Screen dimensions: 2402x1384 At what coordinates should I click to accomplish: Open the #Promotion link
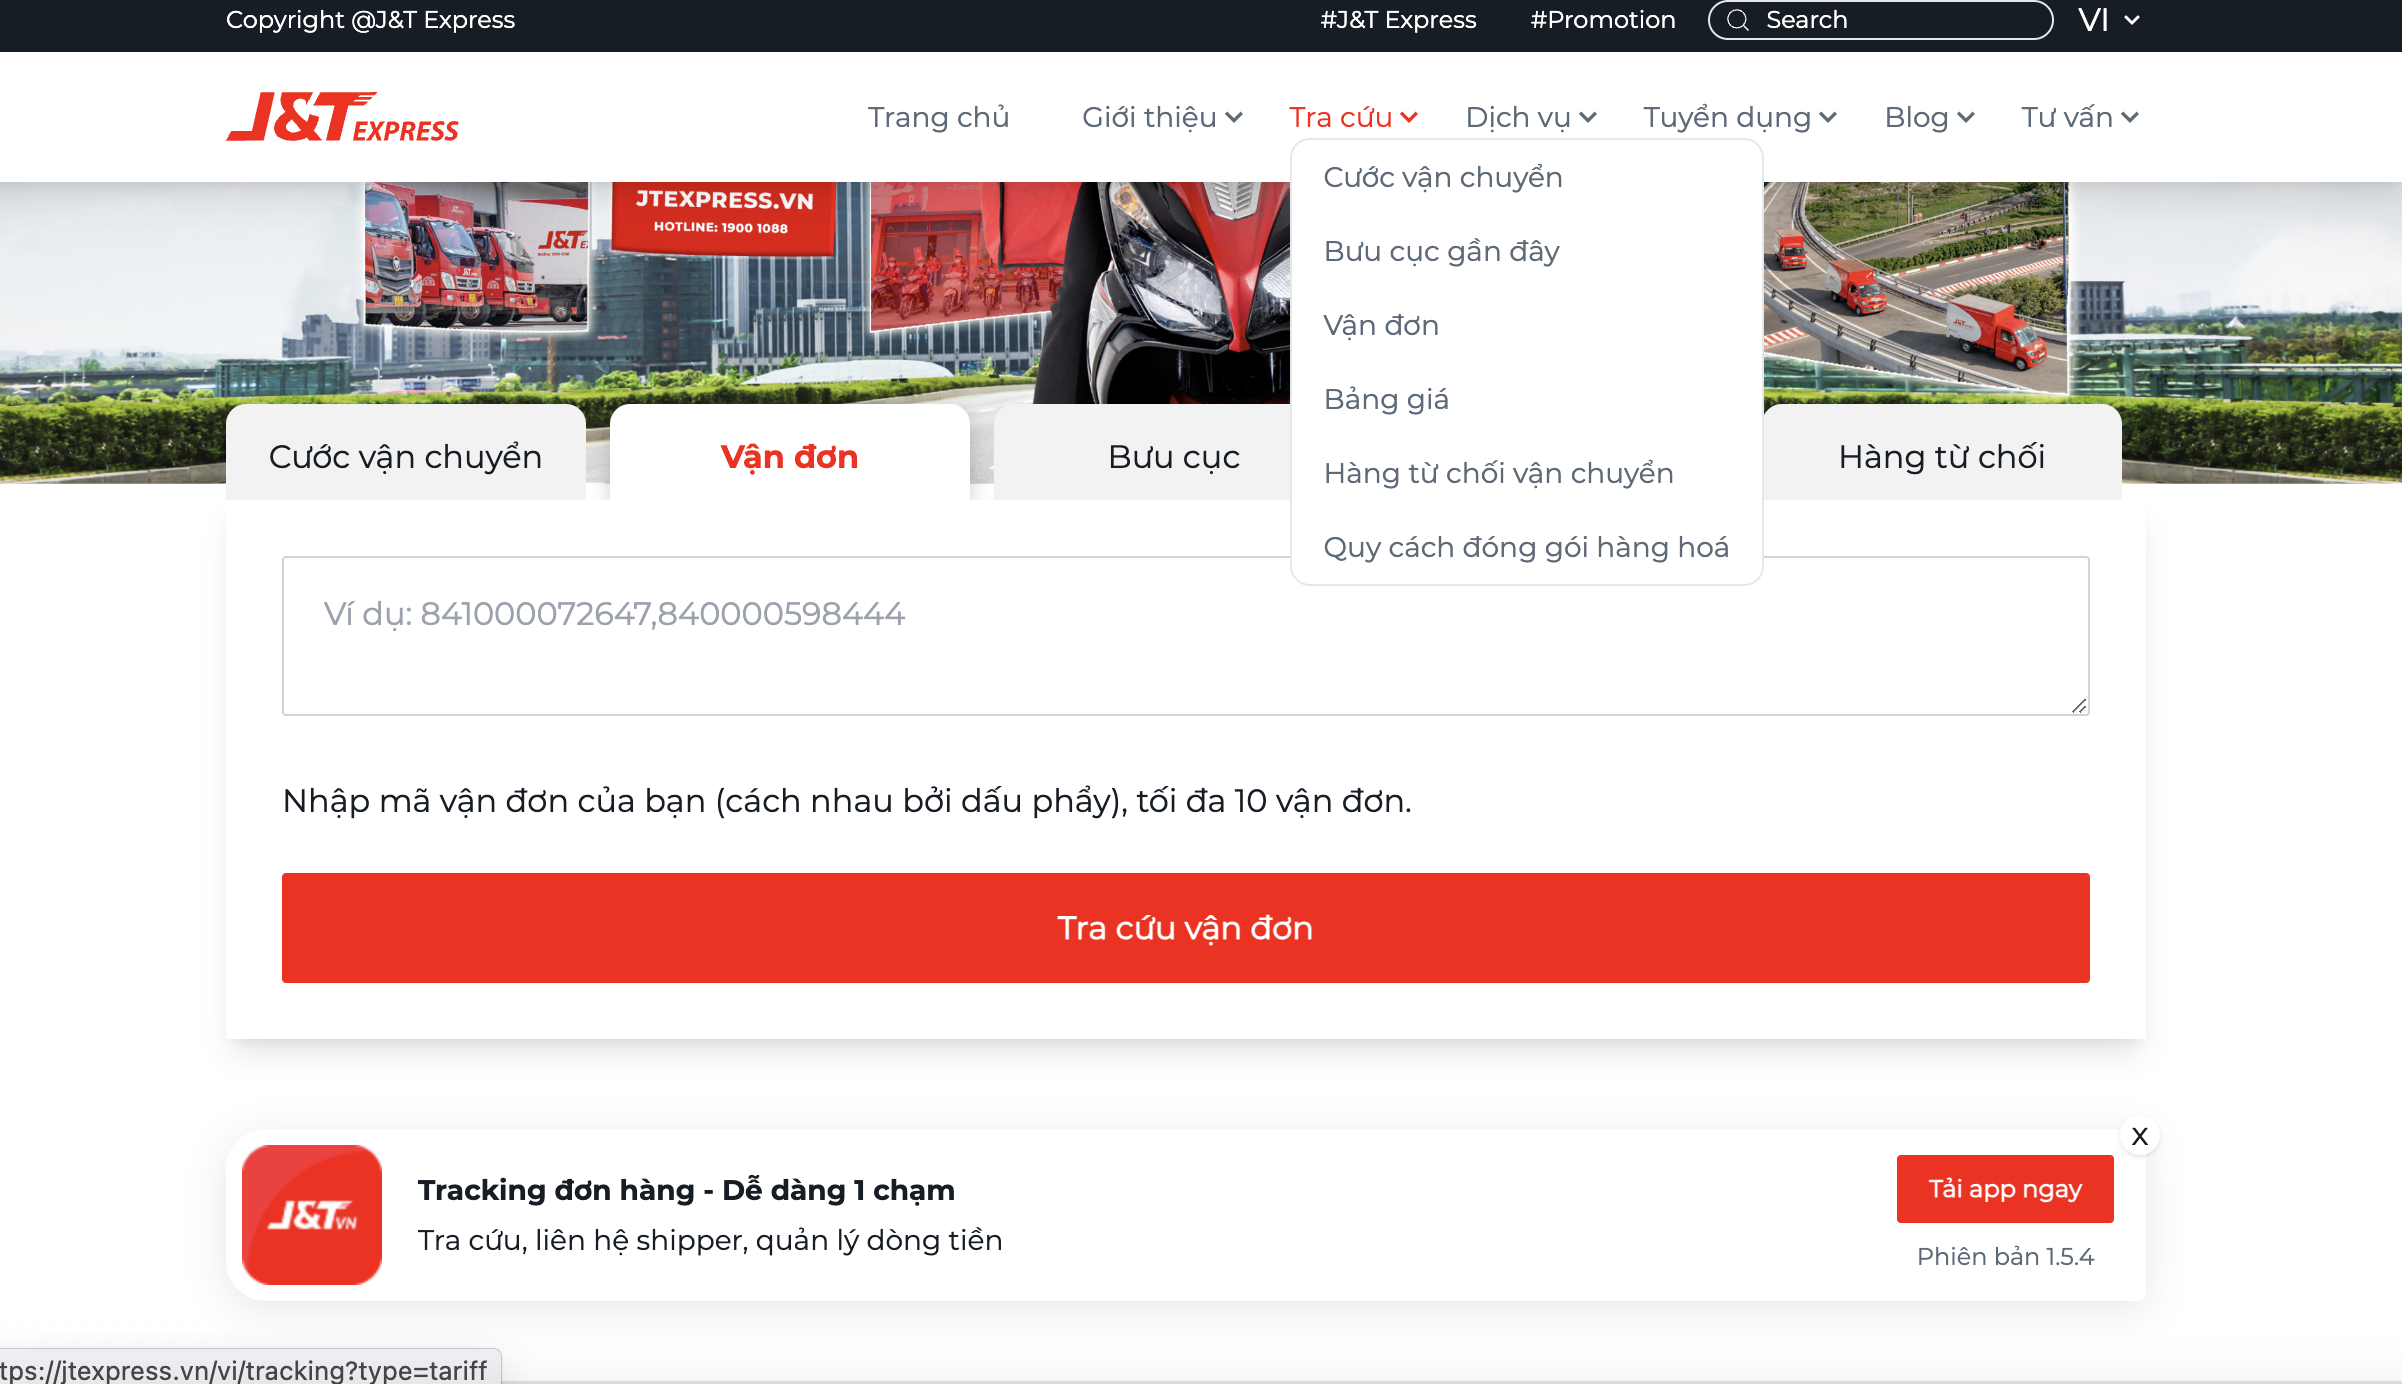tap(1603, 20)
